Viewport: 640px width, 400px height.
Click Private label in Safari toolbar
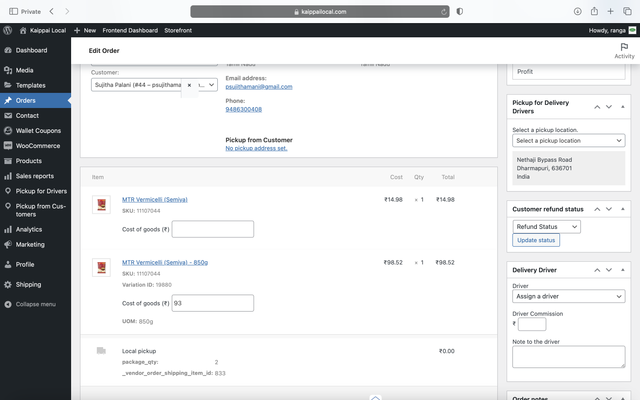pos(31,12)
